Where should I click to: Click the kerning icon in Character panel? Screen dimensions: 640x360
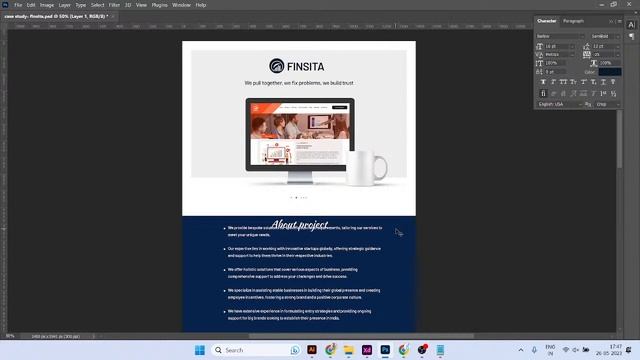point(539,54)
